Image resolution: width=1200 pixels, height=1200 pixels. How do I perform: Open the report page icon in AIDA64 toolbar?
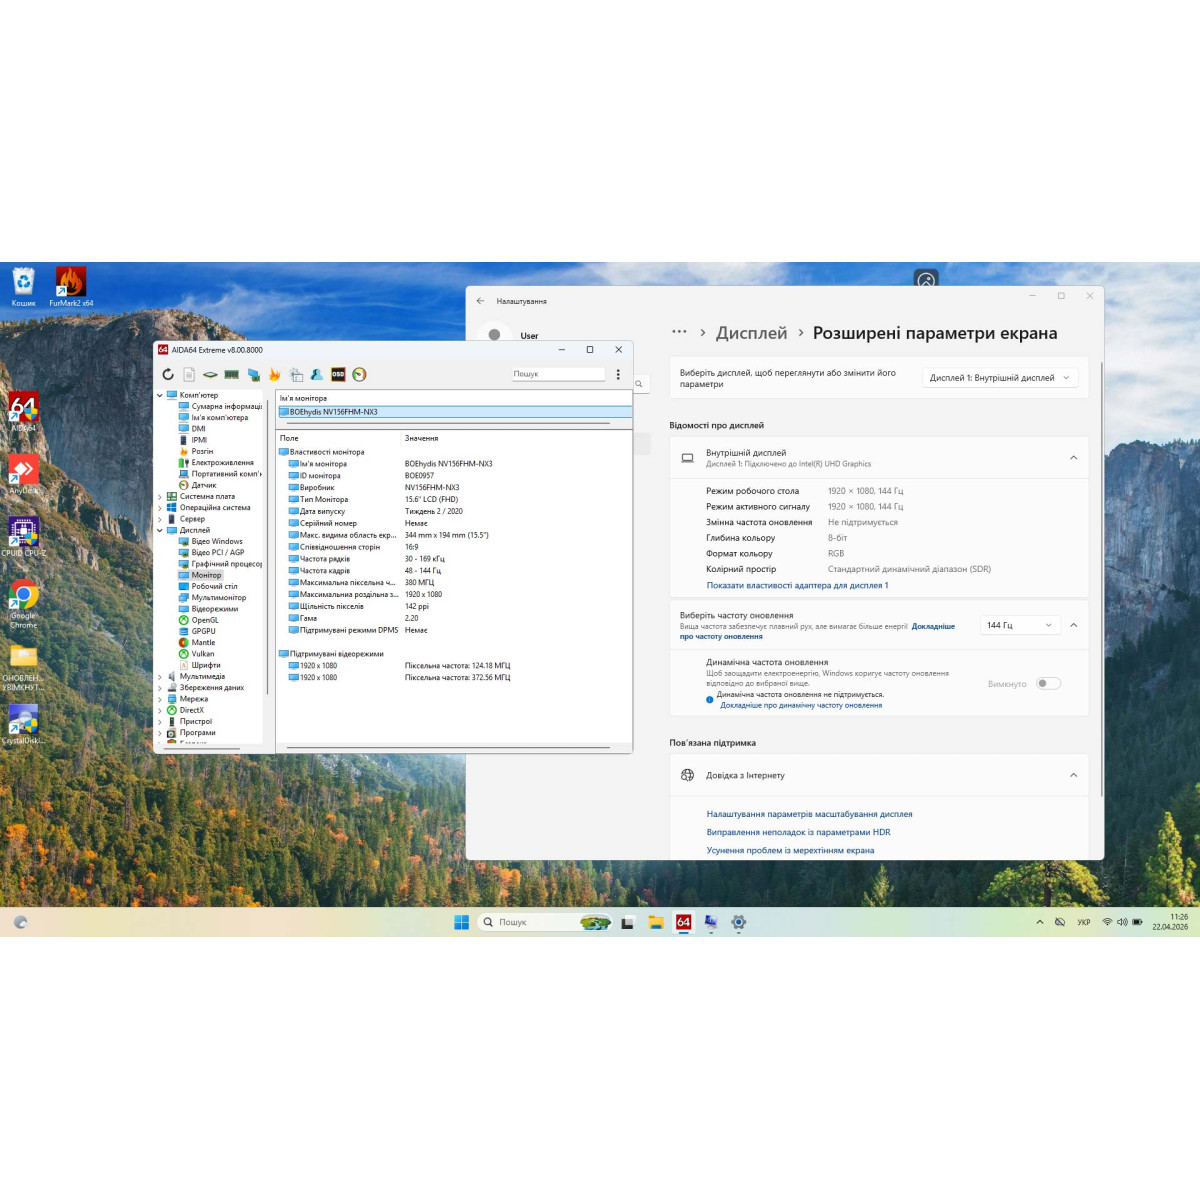(189, 374)
